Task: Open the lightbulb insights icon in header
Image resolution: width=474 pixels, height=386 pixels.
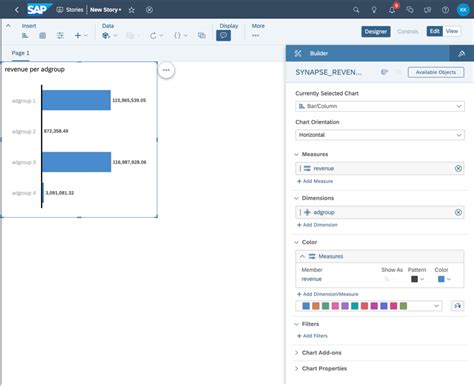Action: [374, 10]
